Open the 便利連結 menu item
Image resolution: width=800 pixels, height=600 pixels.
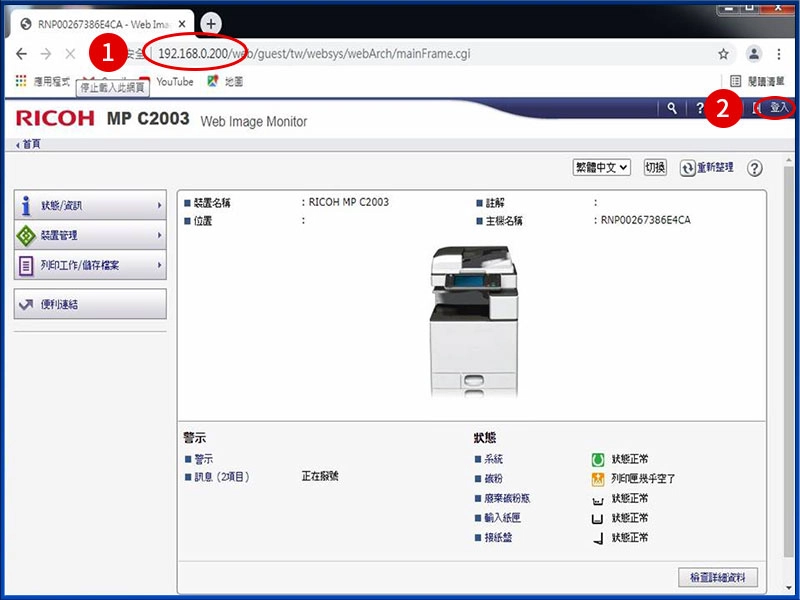tap(90, 305)
